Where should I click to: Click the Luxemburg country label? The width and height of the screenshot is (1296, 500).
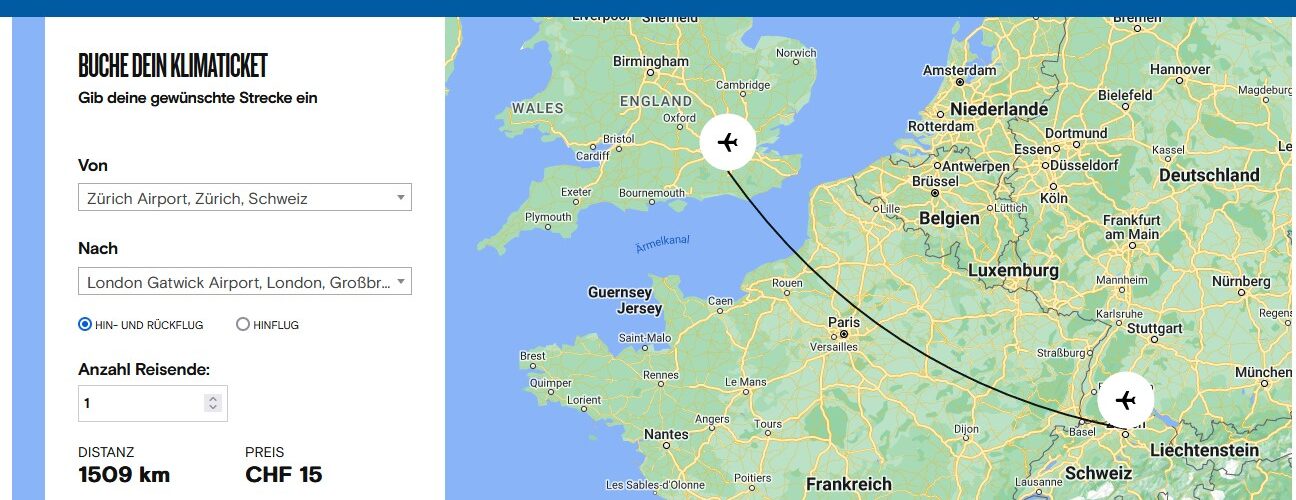point(1013,271)
